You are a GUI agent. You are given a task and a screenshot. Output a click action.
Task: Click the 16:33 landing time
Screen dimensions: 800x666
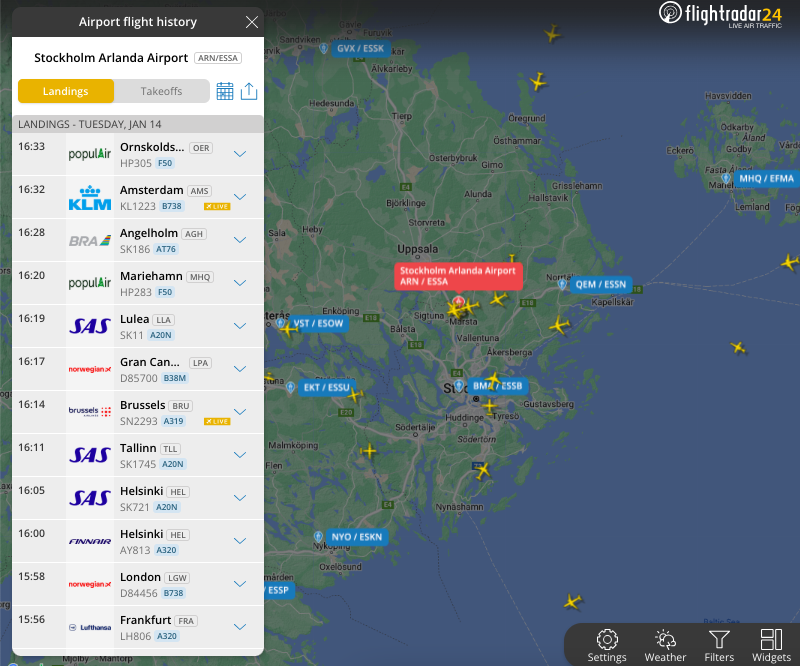point(32,146)
